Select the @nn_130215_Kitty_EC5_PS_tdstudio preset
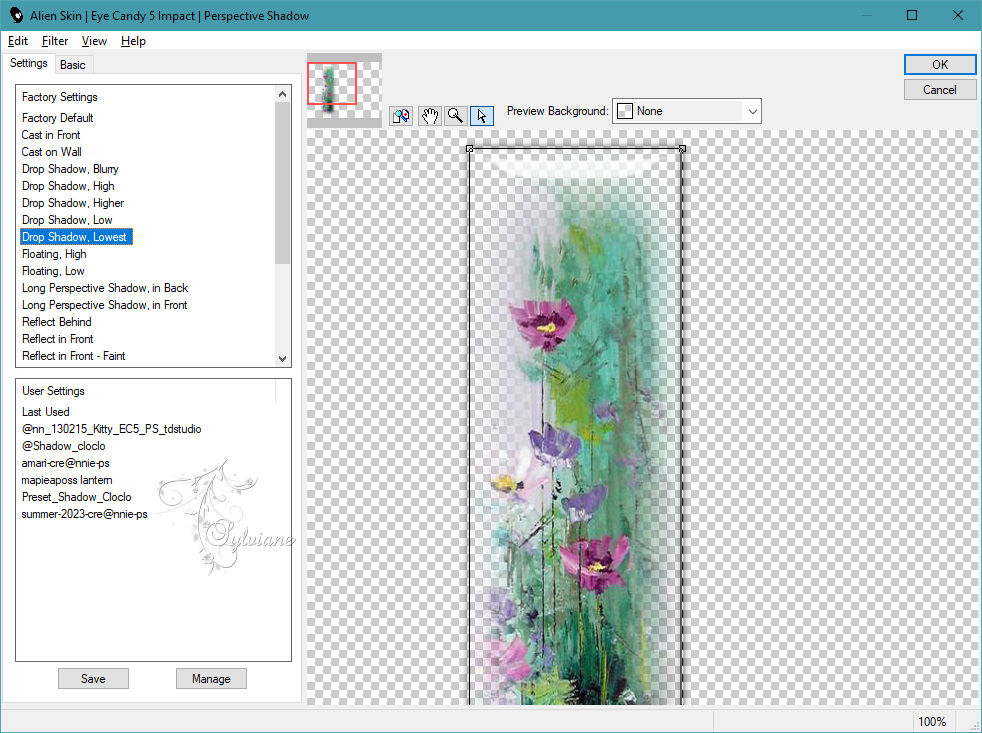 pyautogui.click(x=111, y=429)
